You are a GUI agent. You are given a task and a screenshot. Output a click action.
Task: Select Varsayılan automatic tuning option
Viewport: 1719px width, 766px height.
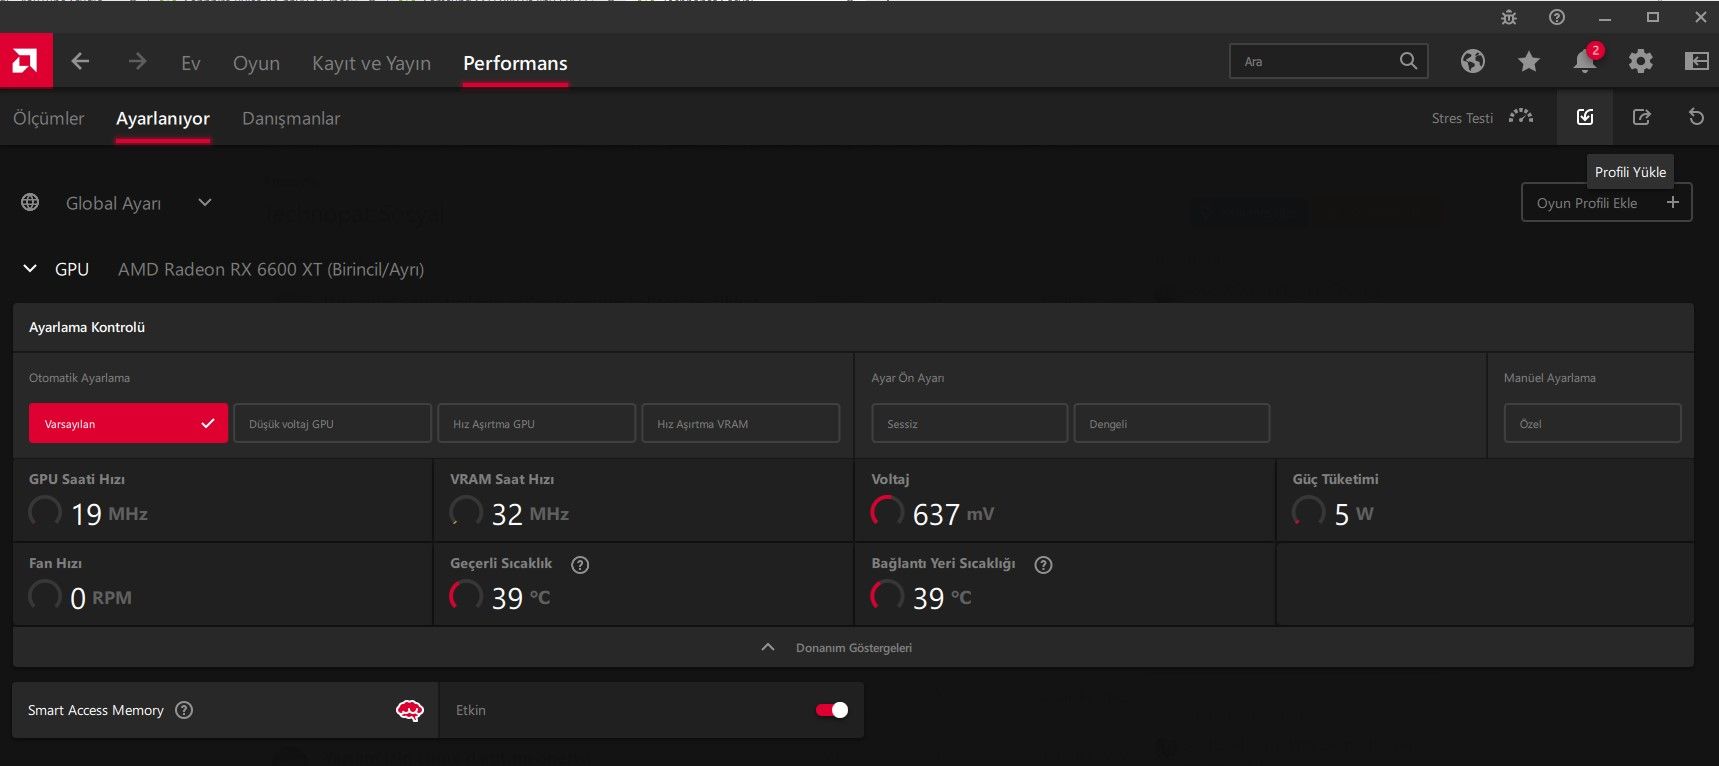click(128, 423)
